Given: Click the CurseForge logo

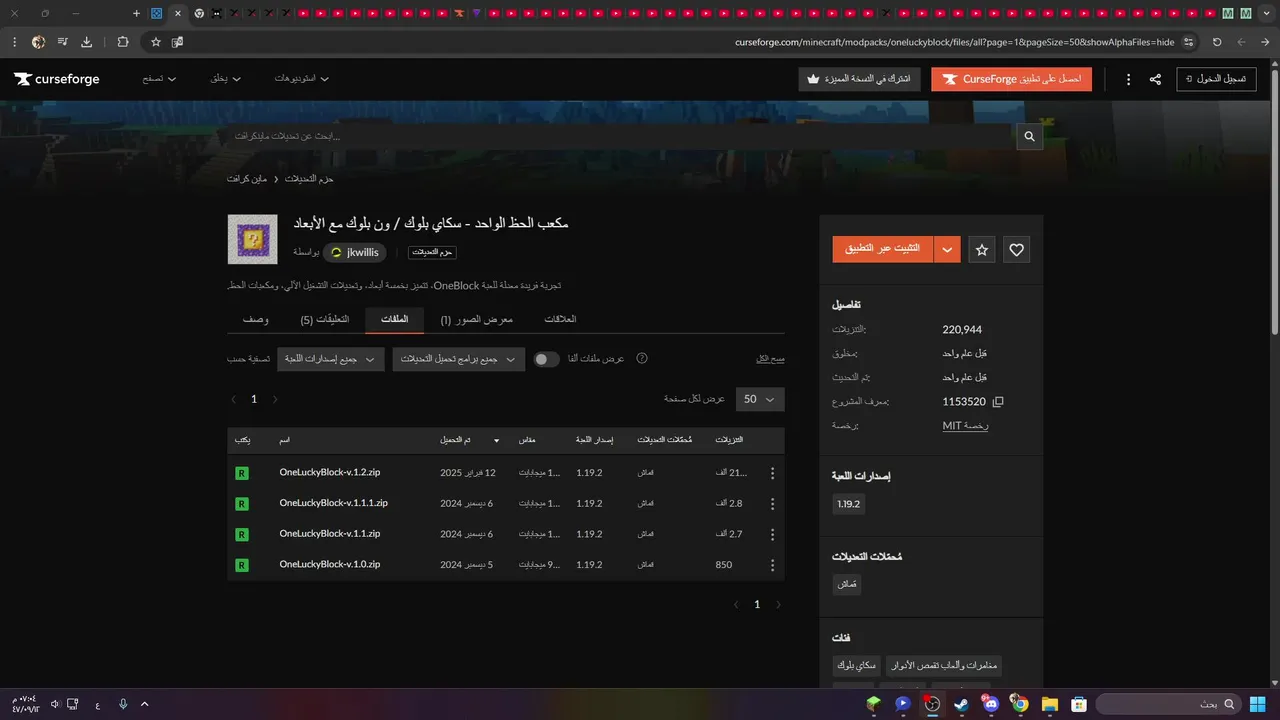Looking at the screenshot, I should (x=57, y=79).
